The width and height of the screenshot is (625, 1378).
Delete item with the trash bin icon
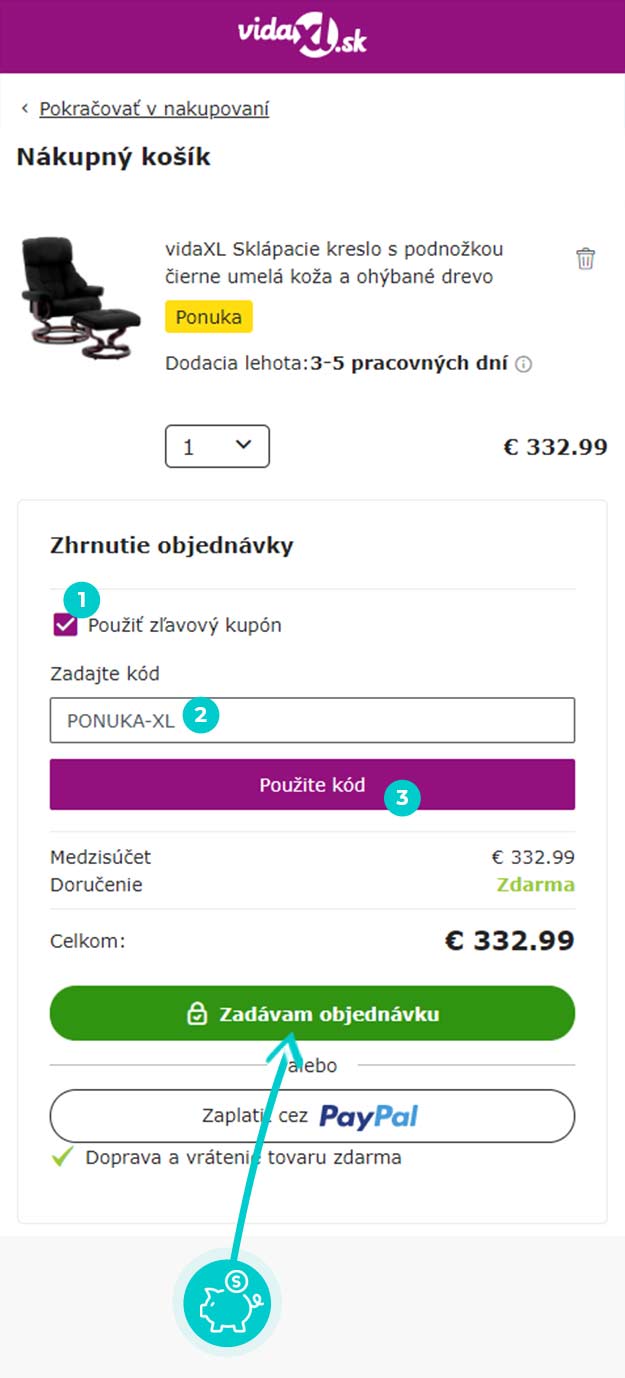coord(585,259)
